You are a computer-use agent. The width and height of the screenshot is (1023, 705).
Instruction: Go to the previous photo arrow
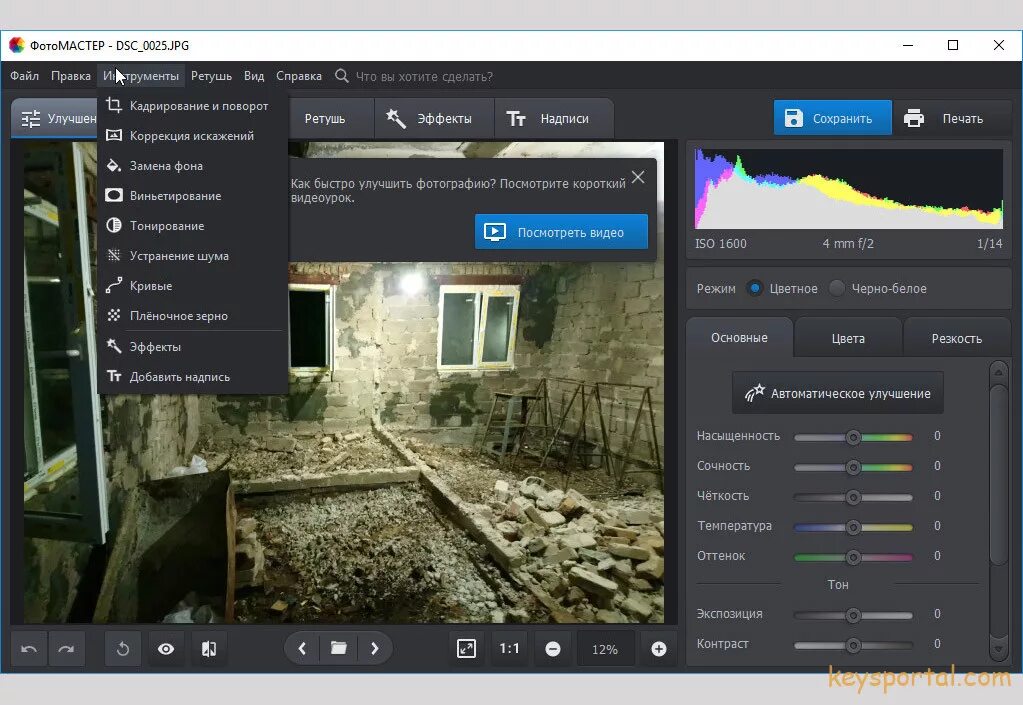302,648
